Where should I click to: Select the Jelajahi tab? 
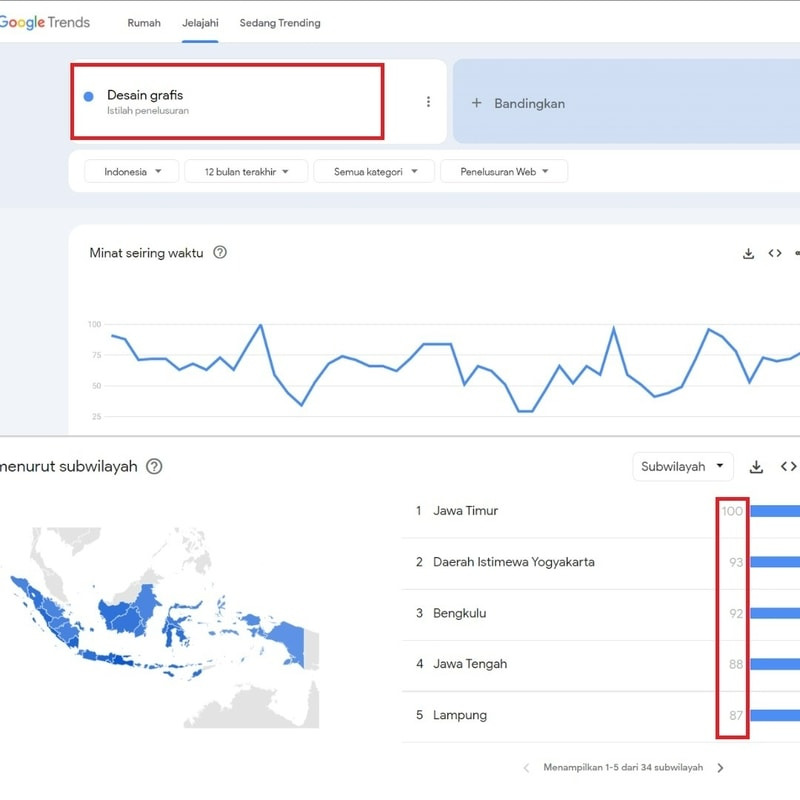pyautogui.click(x=200, y=23)
